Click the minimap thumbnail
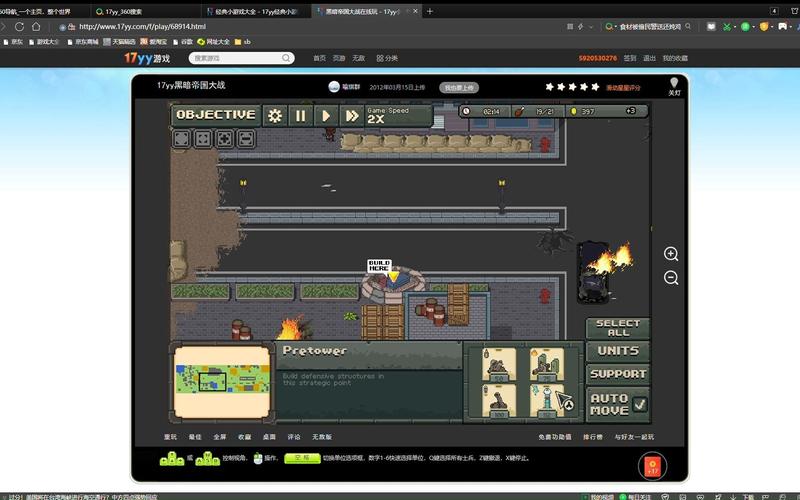This screenshot has width=800, height=500. [221, 381]
